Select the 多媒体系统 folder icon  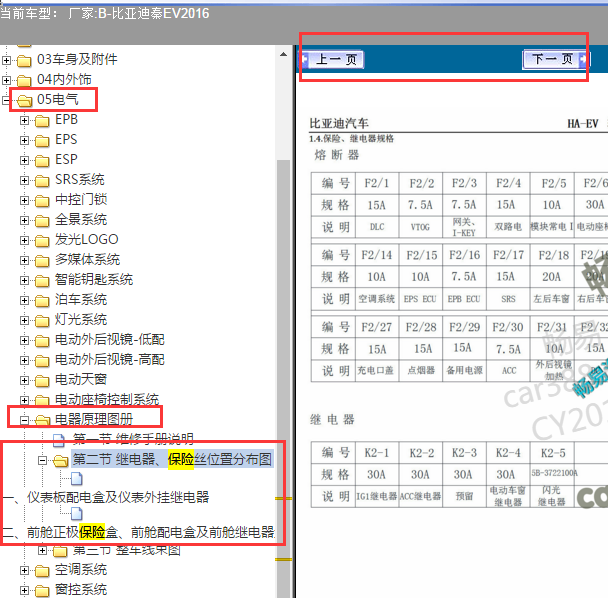click(42, 261)
